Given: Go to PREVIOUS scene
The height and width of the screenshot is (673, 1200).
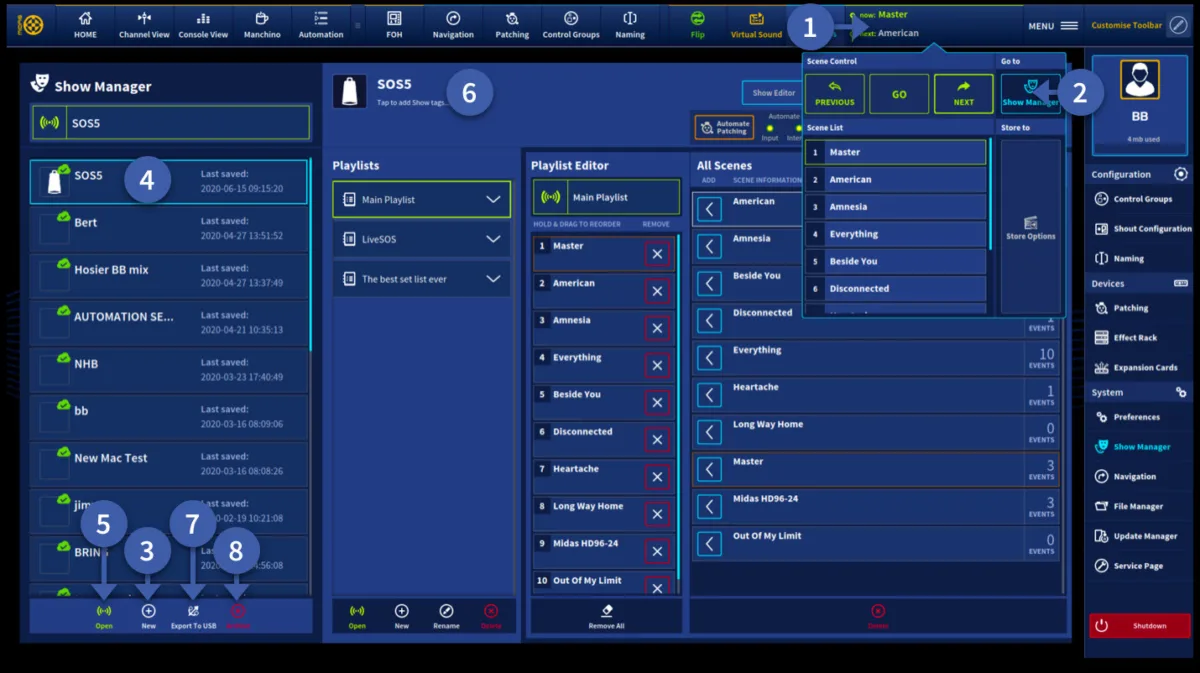Looking at the screenshot, I should pyautogui.click(x=834, y=94).
